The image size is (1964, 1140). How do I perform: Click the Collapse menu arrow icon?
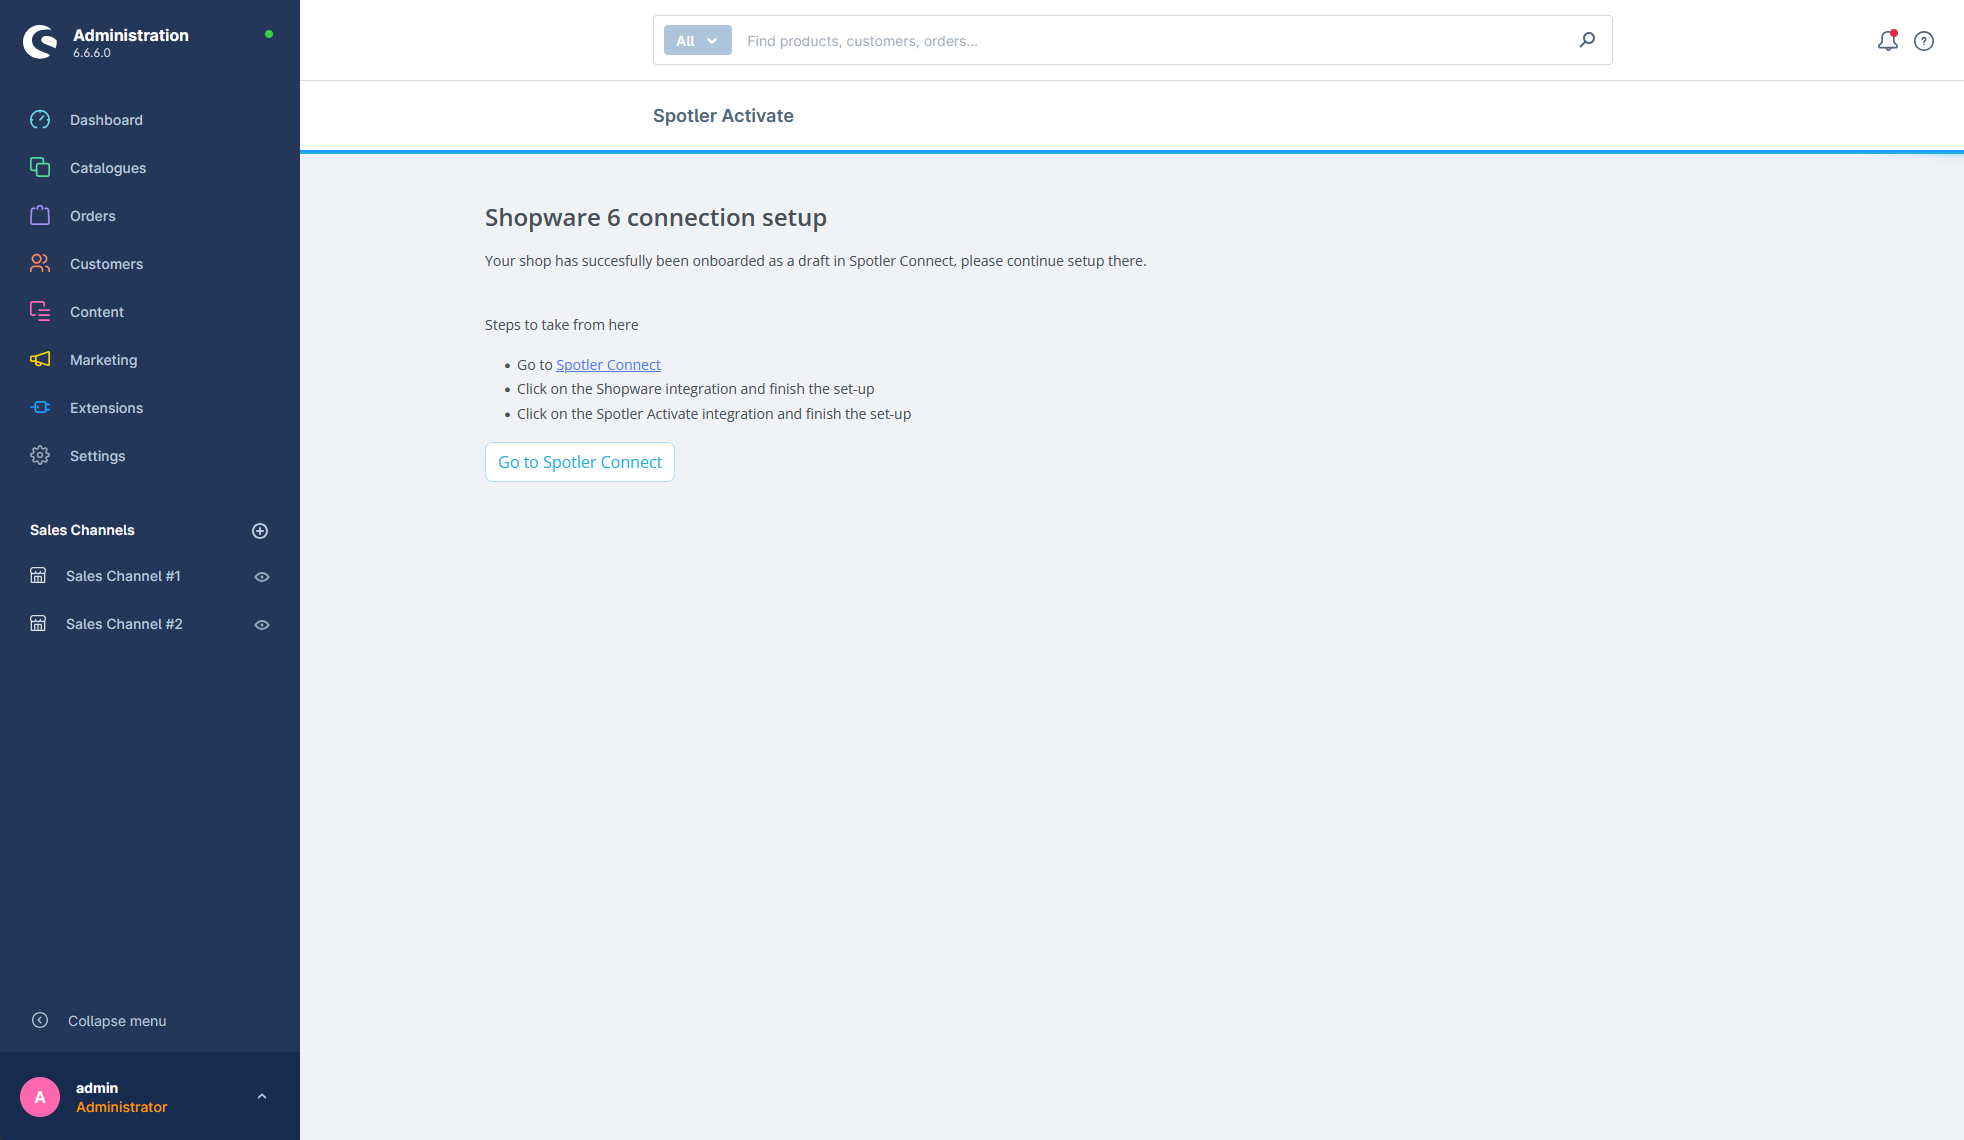click(x=40, y=1021)
